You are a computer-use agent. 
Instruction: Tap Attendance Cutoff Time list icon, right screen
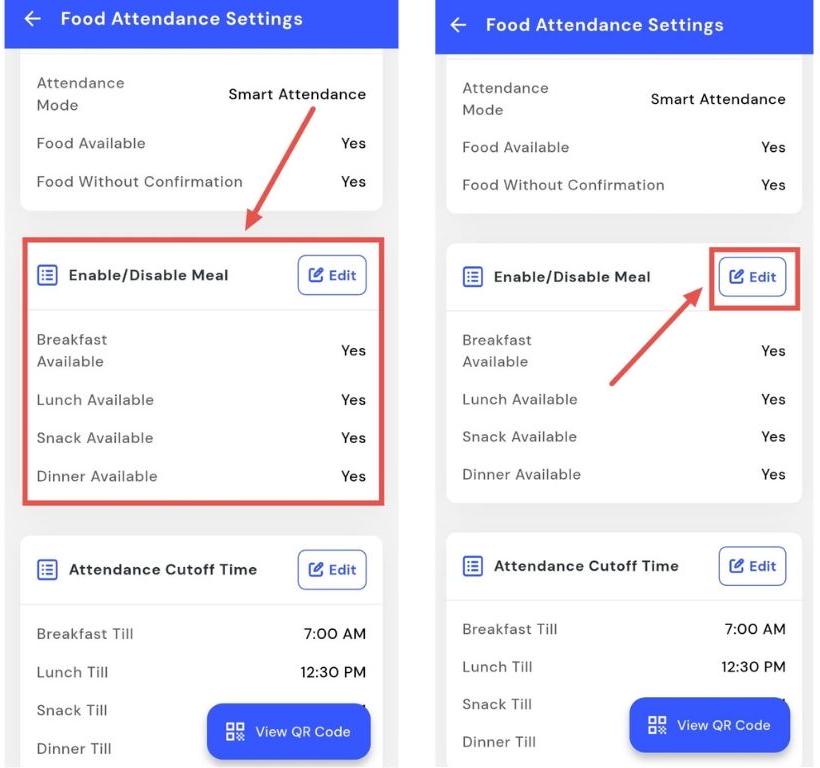click(x=473, y=566)
